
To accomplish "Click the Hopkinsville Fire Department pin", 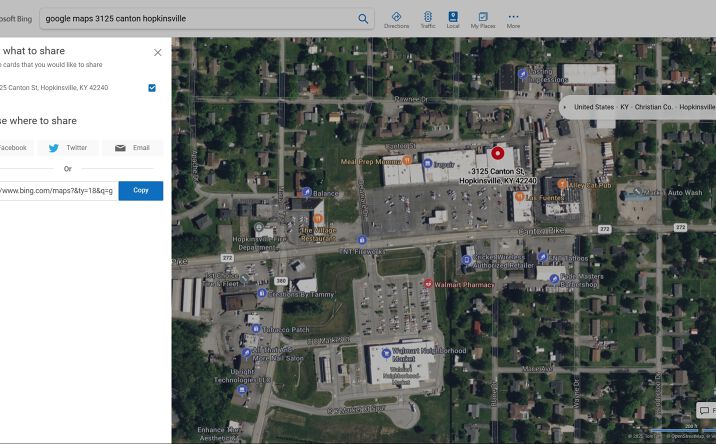I will 258,227.
